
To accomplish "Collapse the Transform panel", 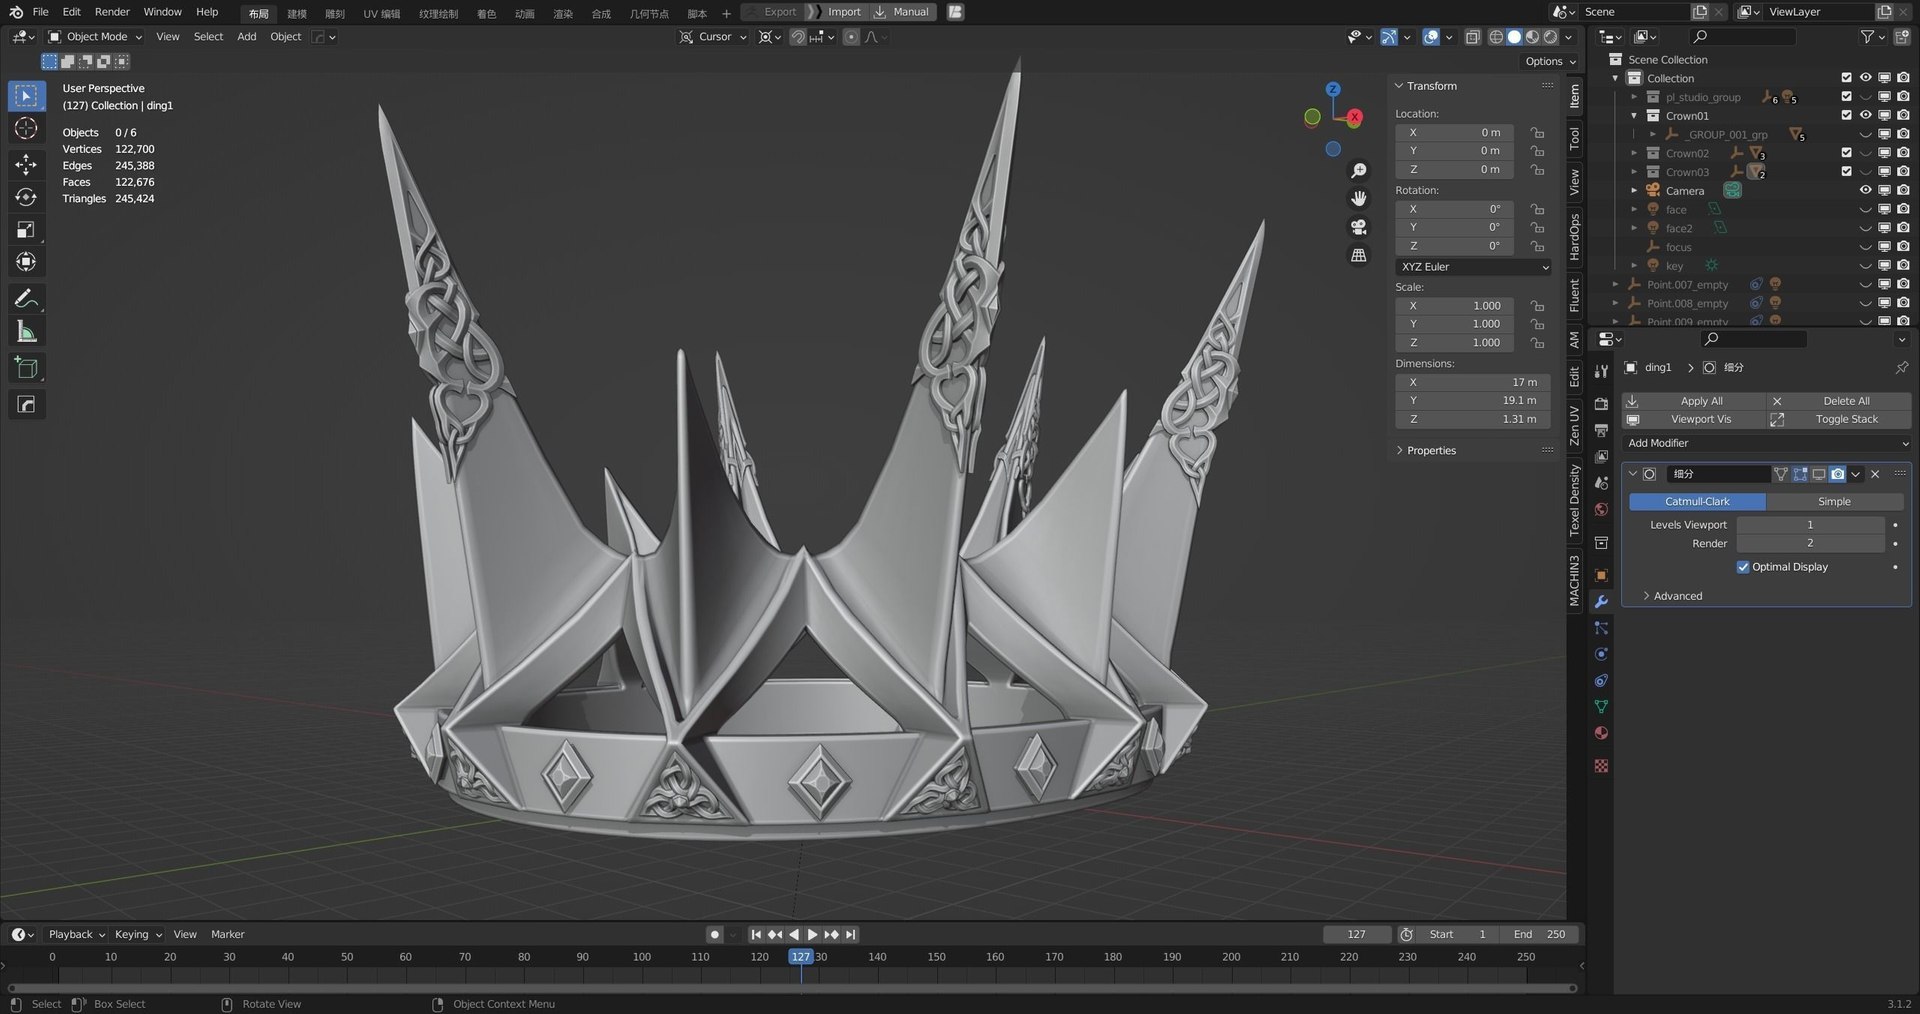I will (x=1426, y=86).
